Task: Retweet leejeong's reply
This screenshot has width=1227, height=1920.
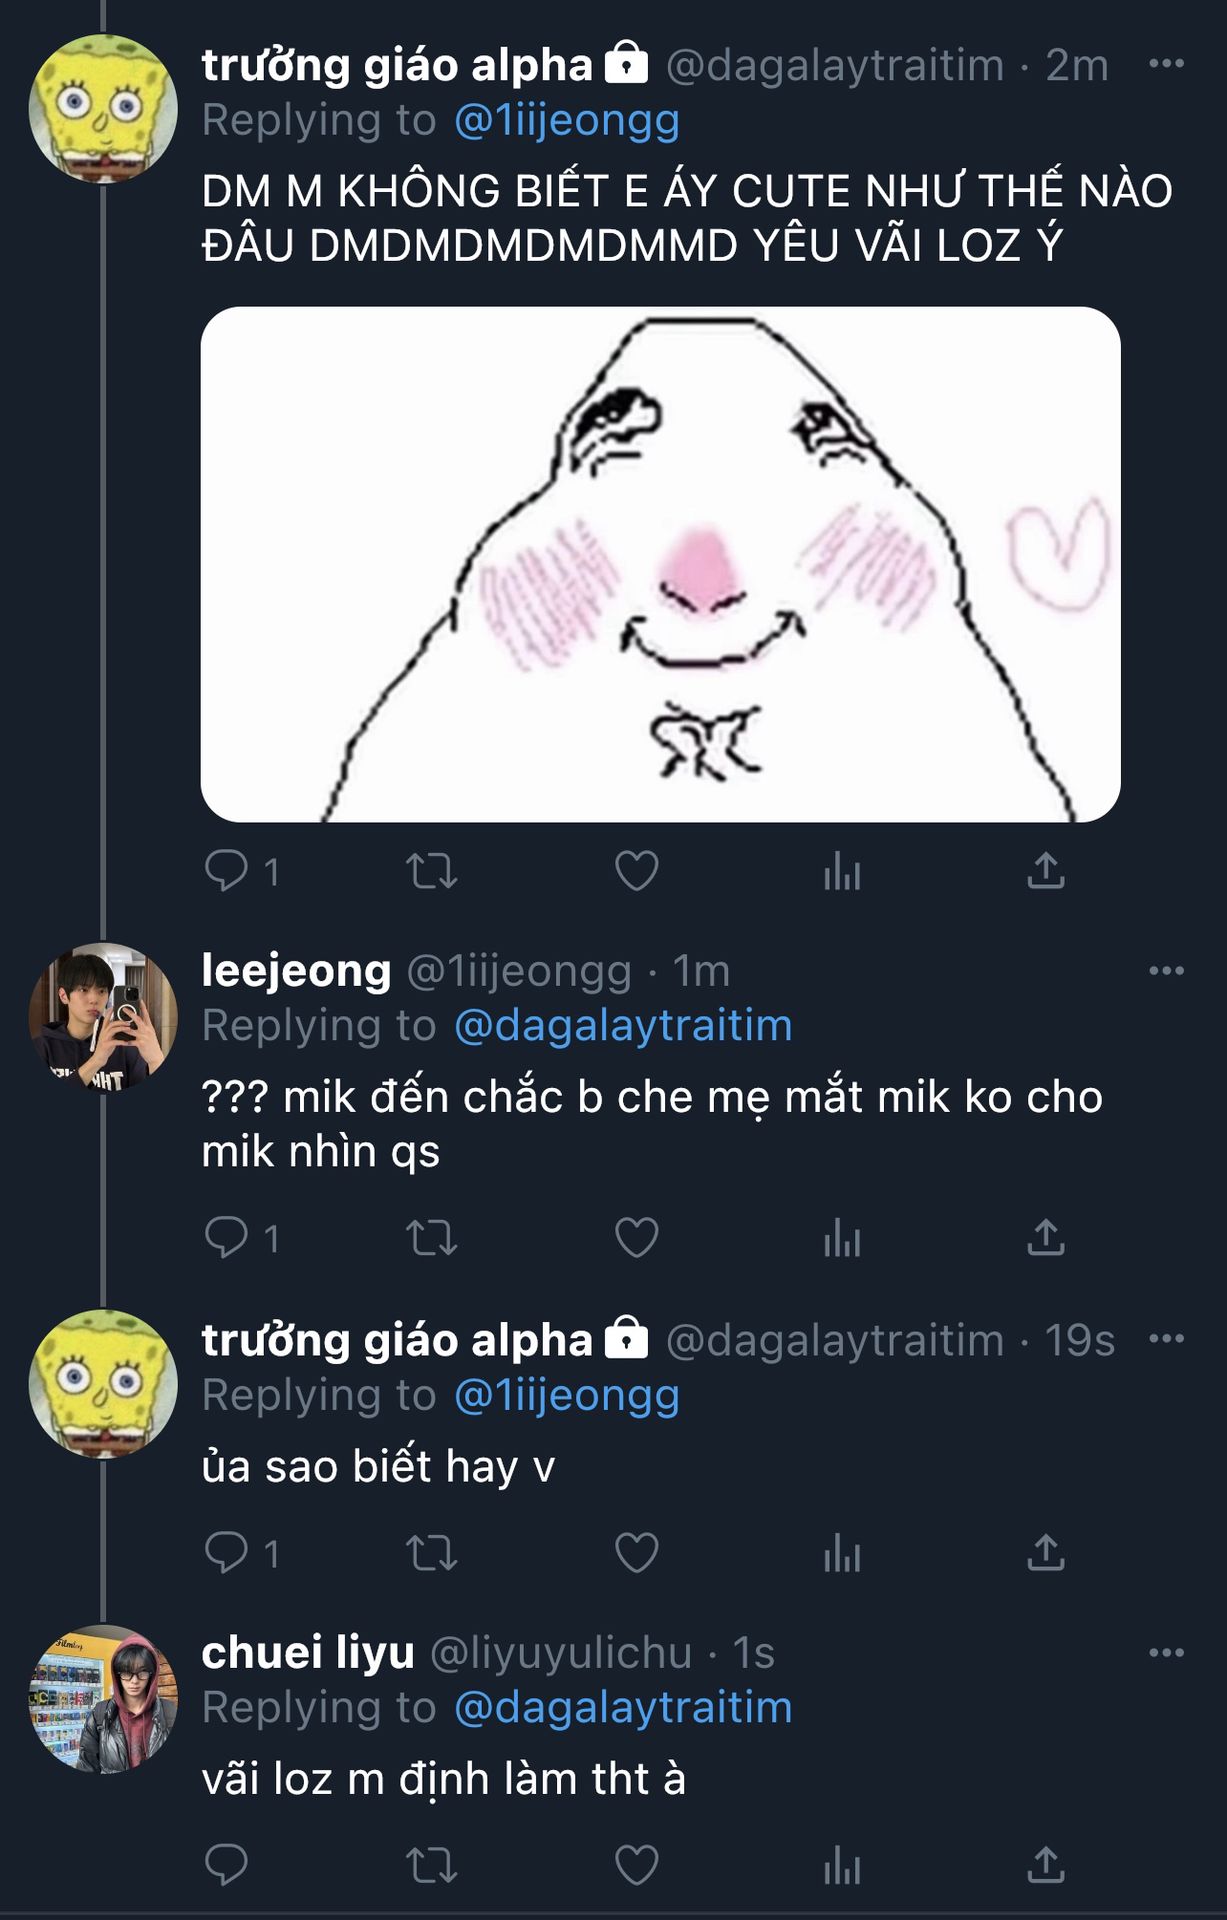Action: (x=432, y=1239)
